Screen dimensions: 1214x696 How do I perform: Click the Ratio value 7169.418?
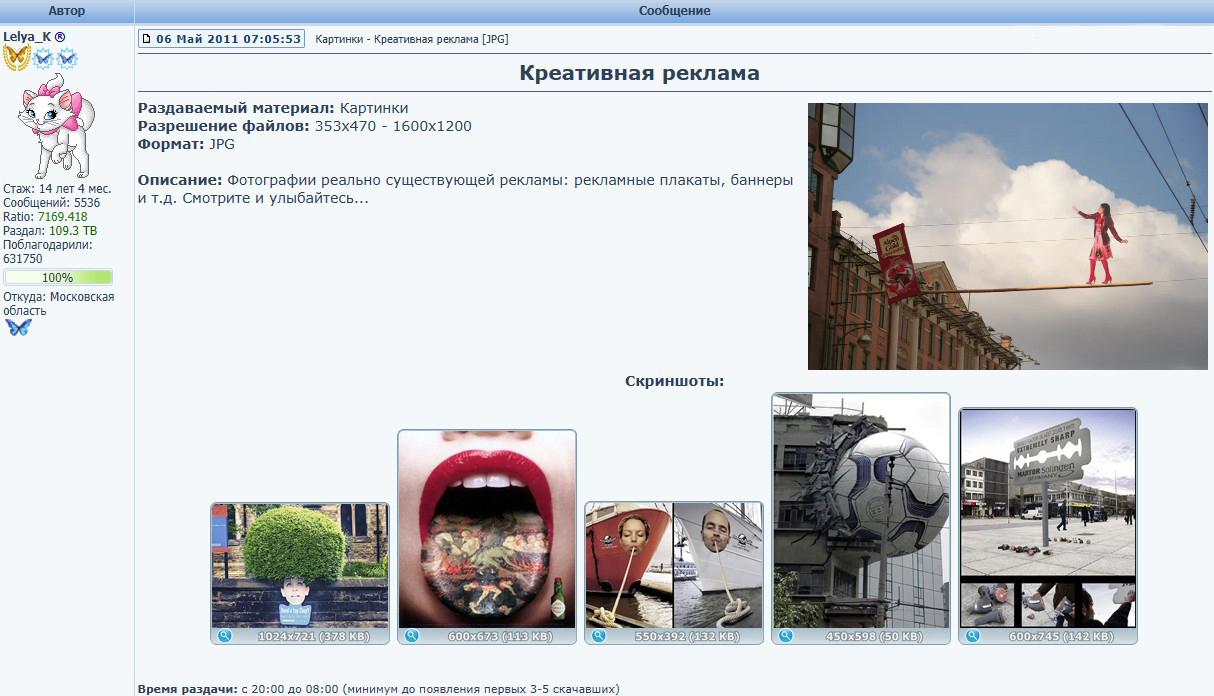pos(62,217)
